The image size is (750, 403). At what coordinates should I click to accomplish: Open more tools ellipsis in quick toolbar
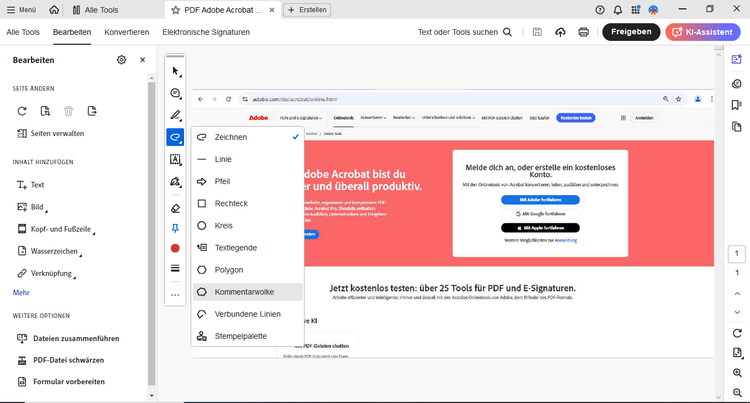tap(176, 295)
